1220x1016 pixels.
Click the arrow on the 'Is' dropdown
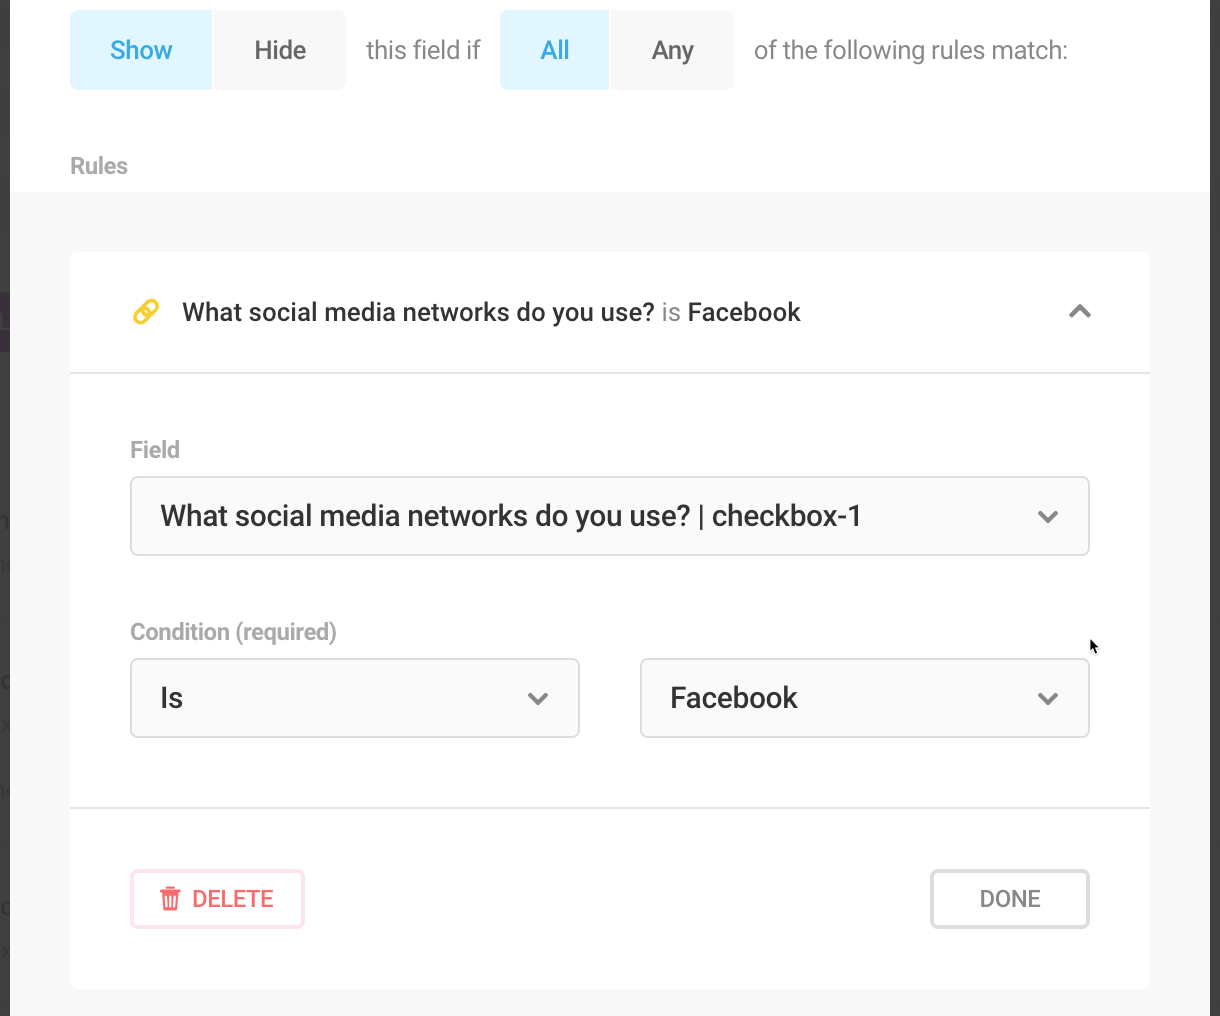point(538,699)
